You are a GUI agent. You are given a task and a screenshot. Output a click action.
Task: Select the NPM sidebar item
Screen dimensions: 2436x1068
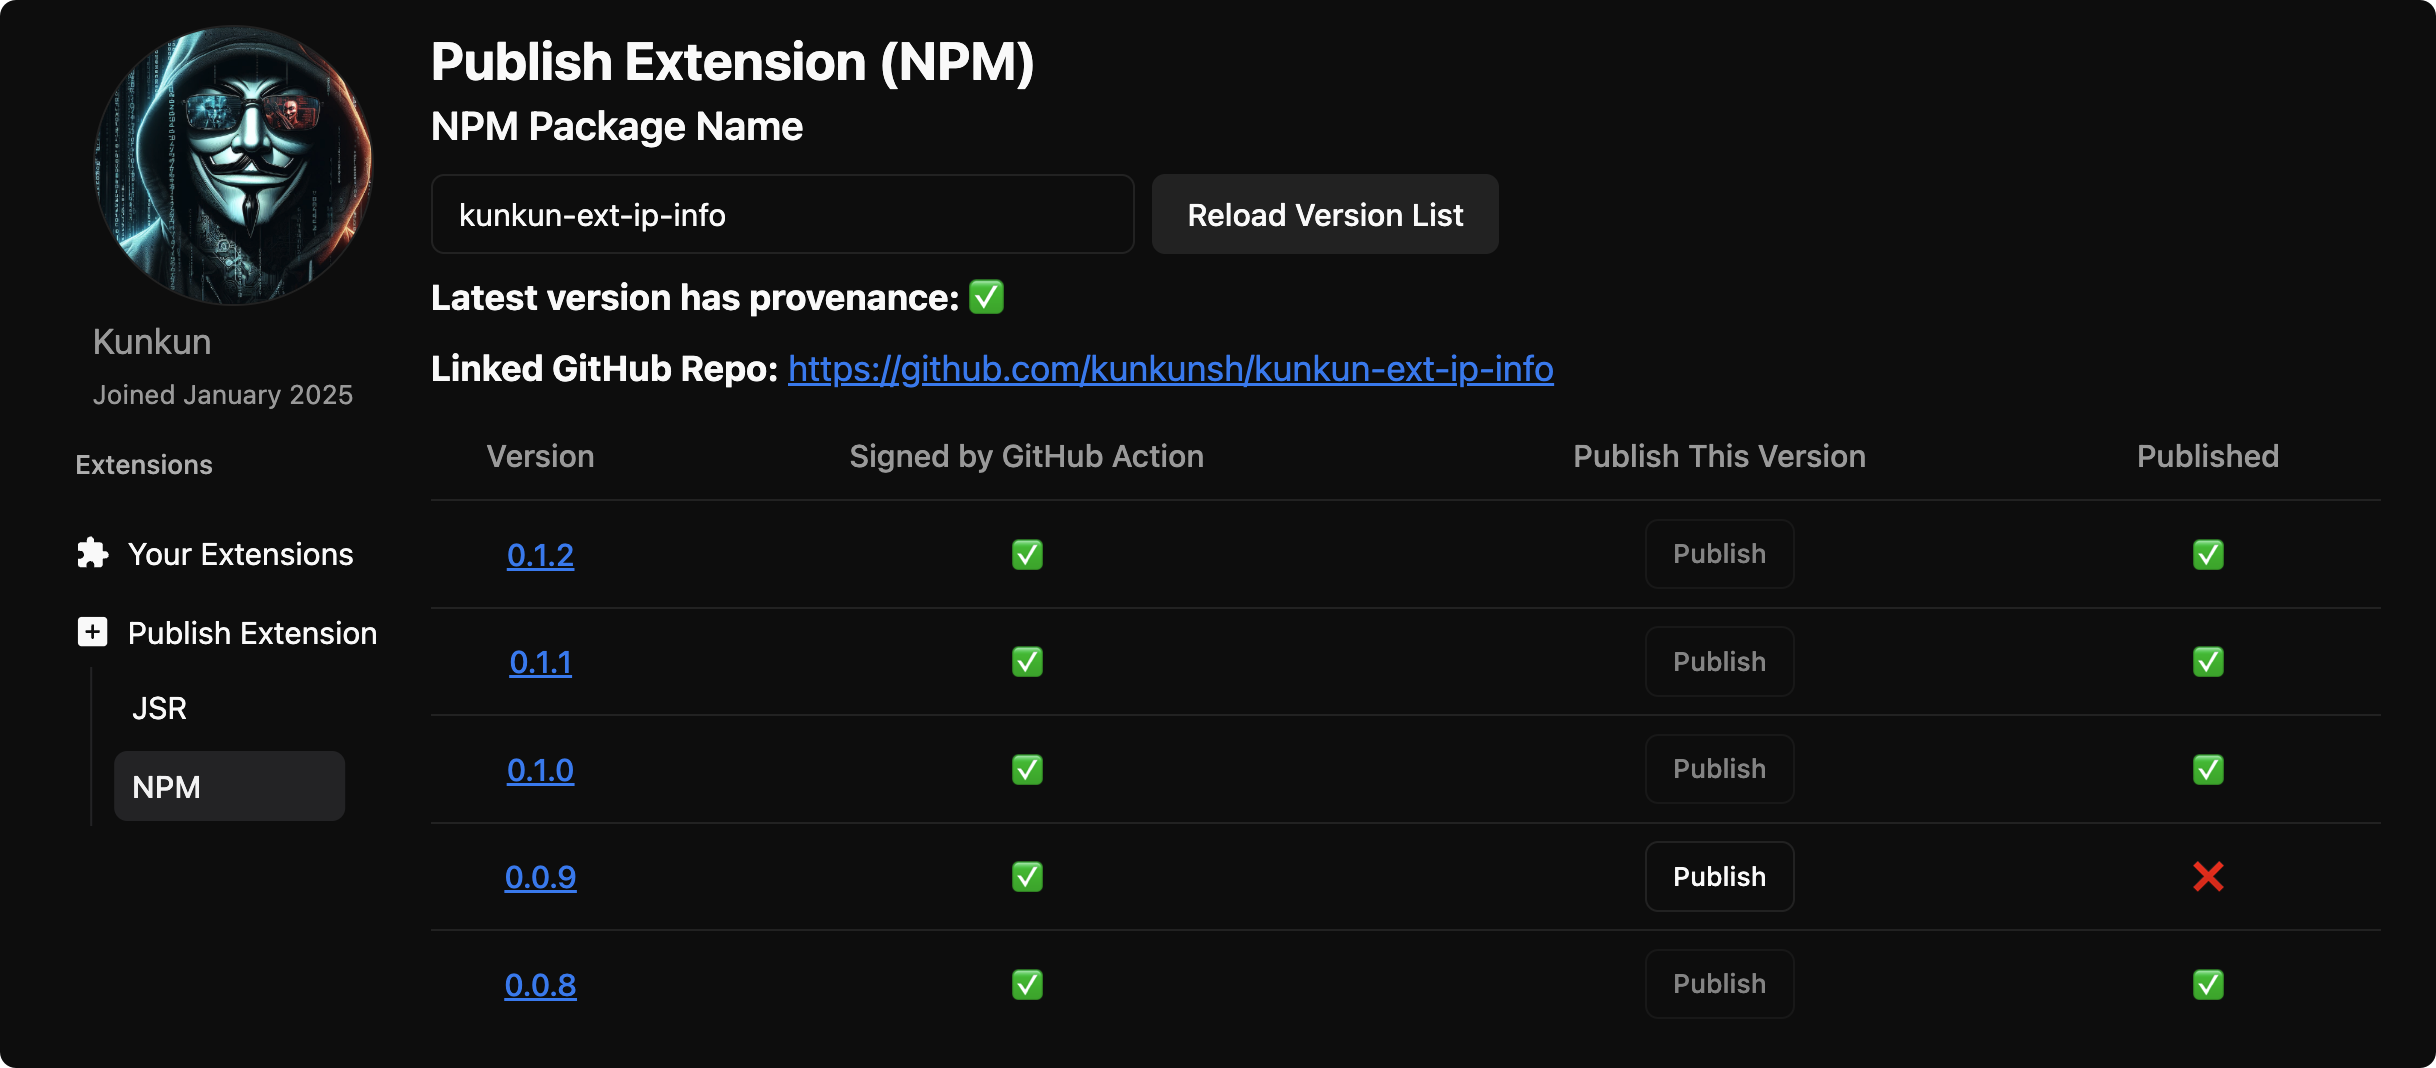click(229, 787)
